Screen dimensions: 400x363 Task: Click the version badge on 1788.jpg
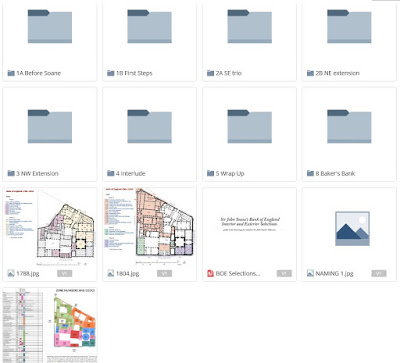pyautogui.click(x=64, y=273)
